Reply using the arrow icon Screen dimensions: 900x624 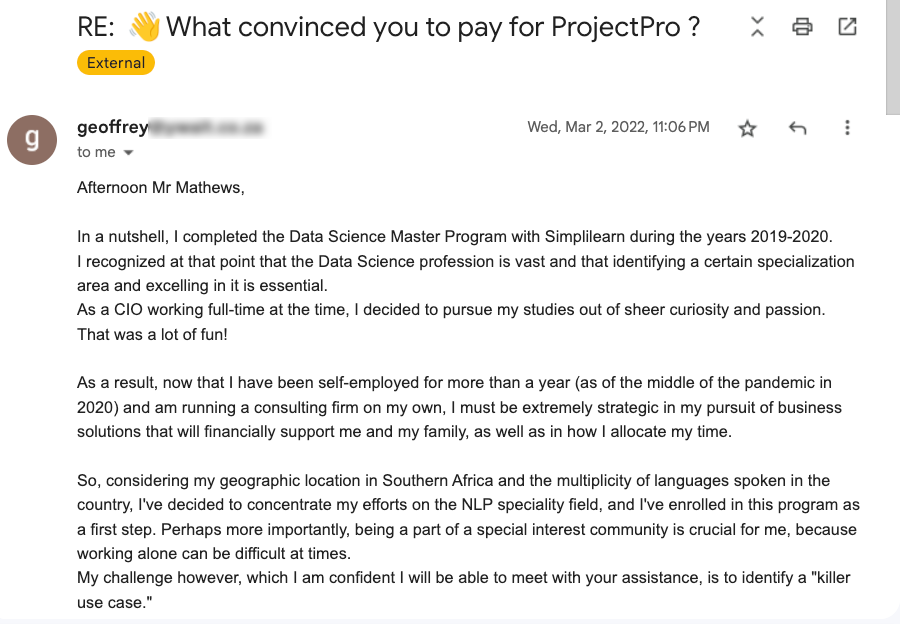point(797,128)
